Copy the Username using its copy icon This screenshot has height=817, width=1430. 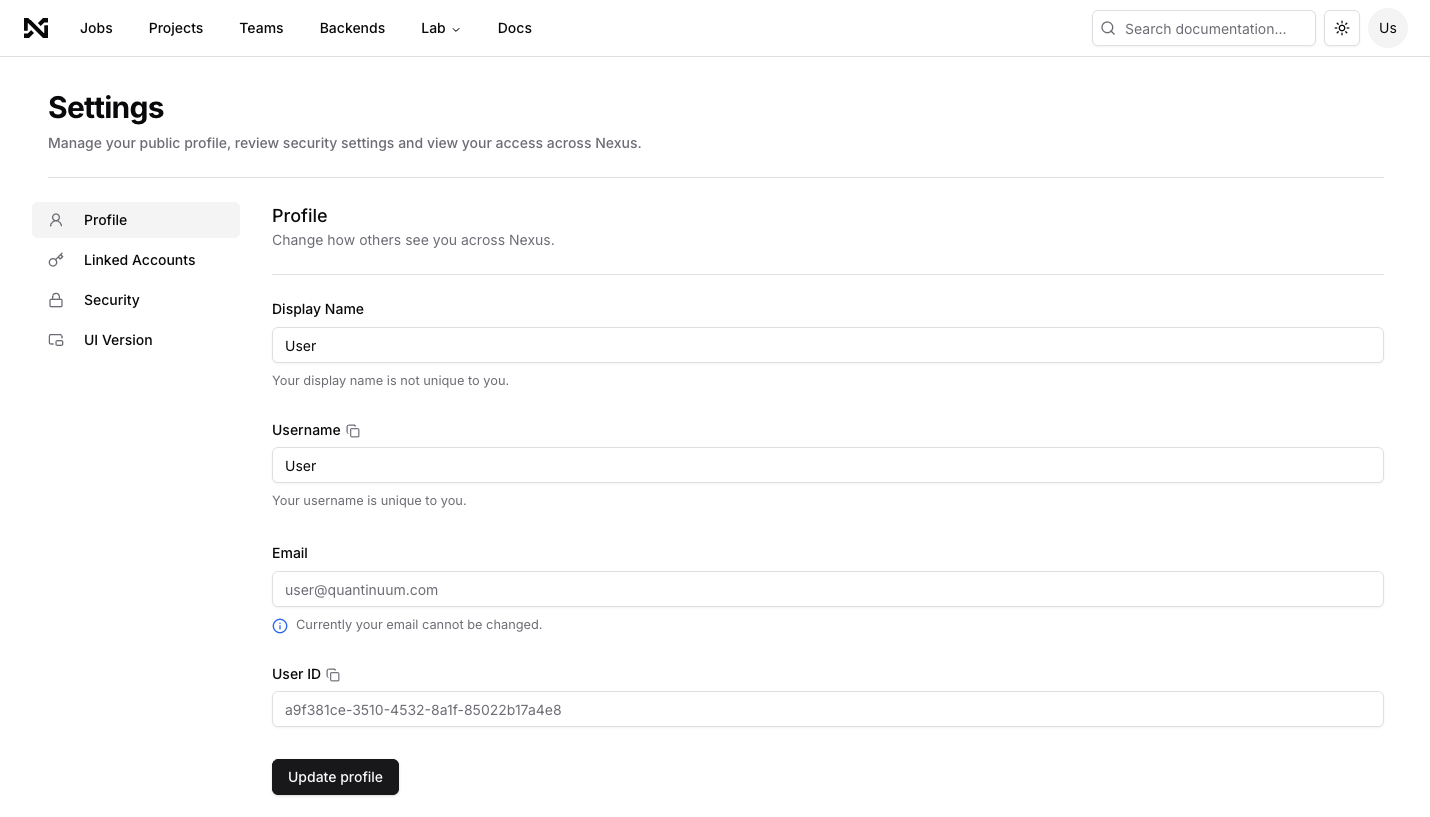pyautogui.click(x=353, y=430)
